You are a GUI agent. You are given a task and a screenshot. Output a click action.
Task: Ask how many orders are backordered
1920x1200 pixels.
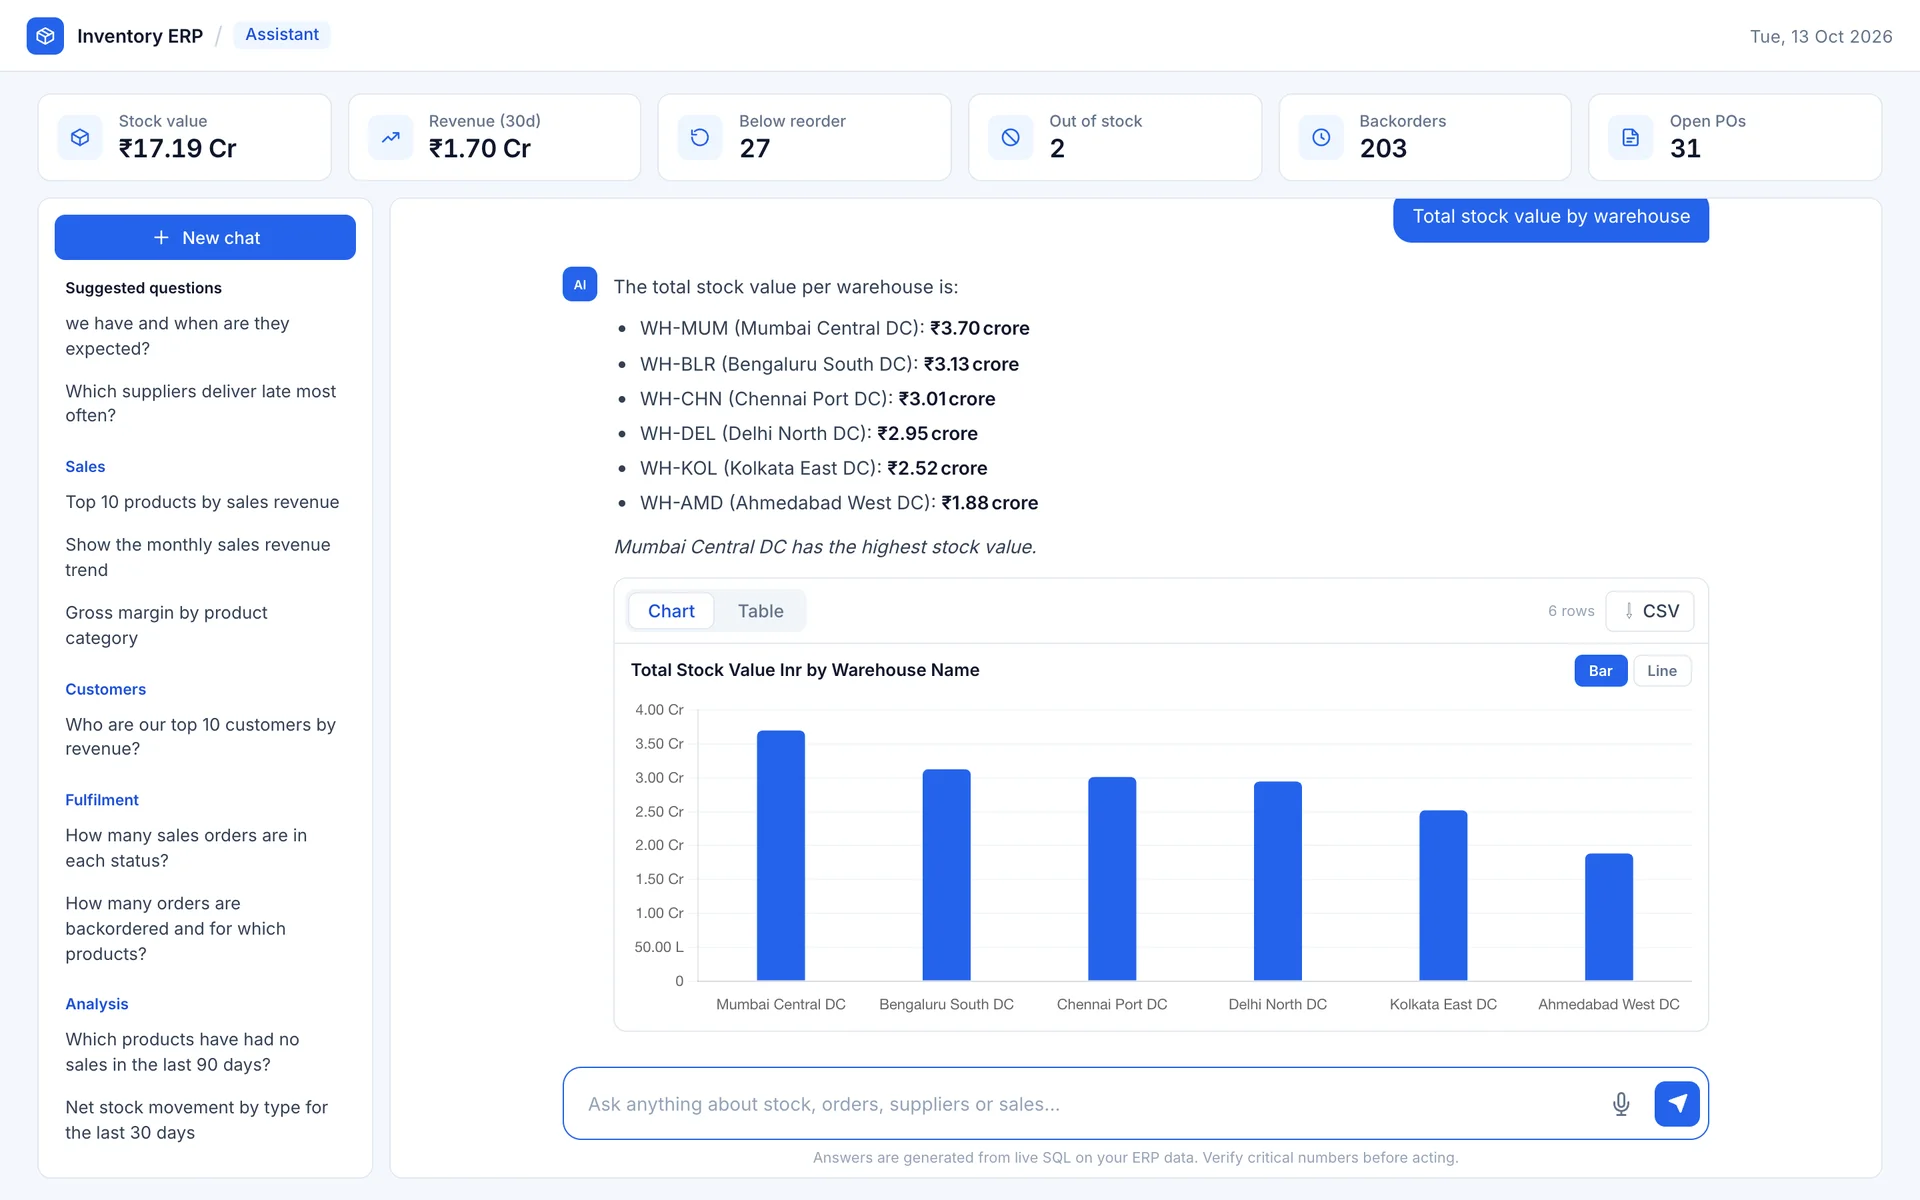tap(175, 929)
